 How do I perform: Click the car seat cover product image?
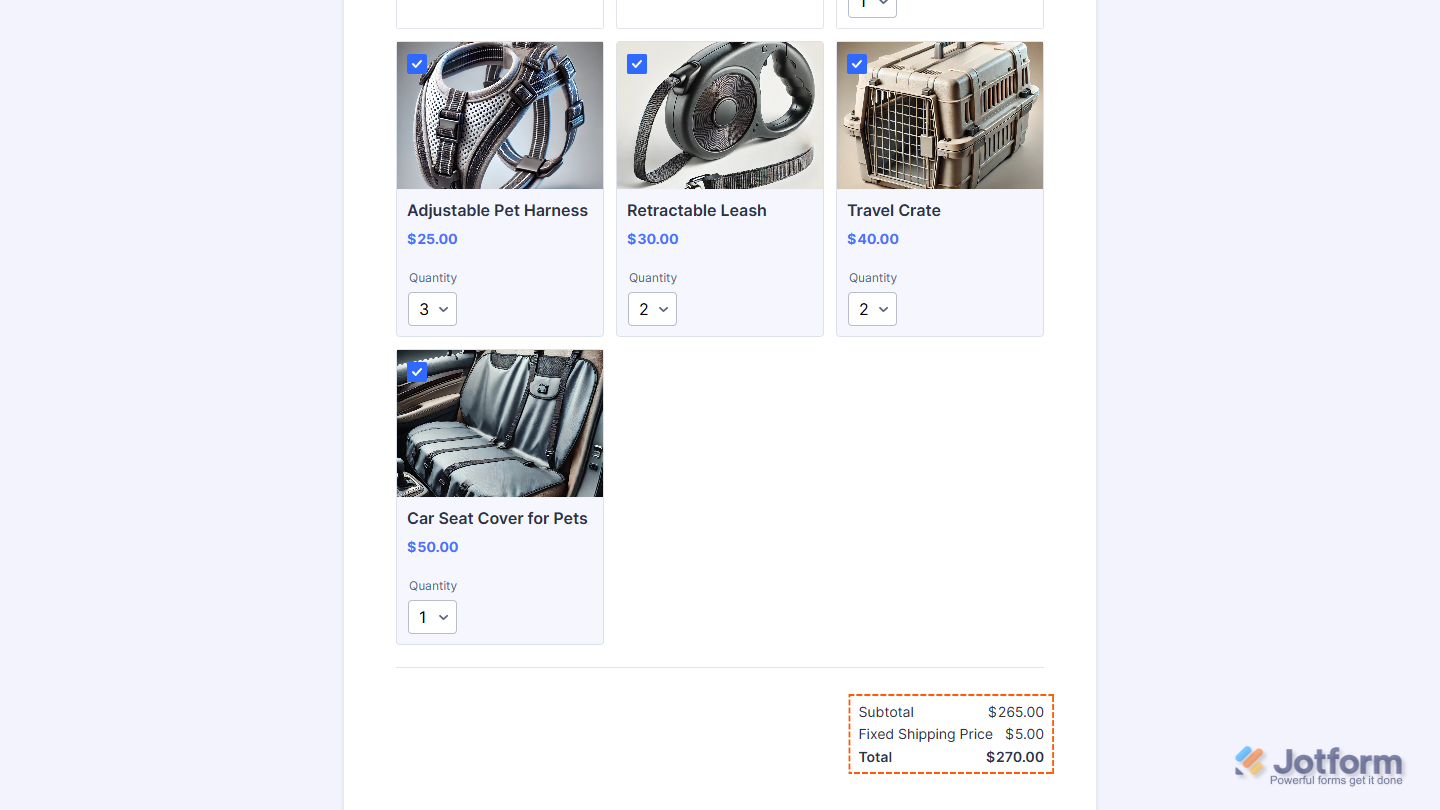point(500,423)
